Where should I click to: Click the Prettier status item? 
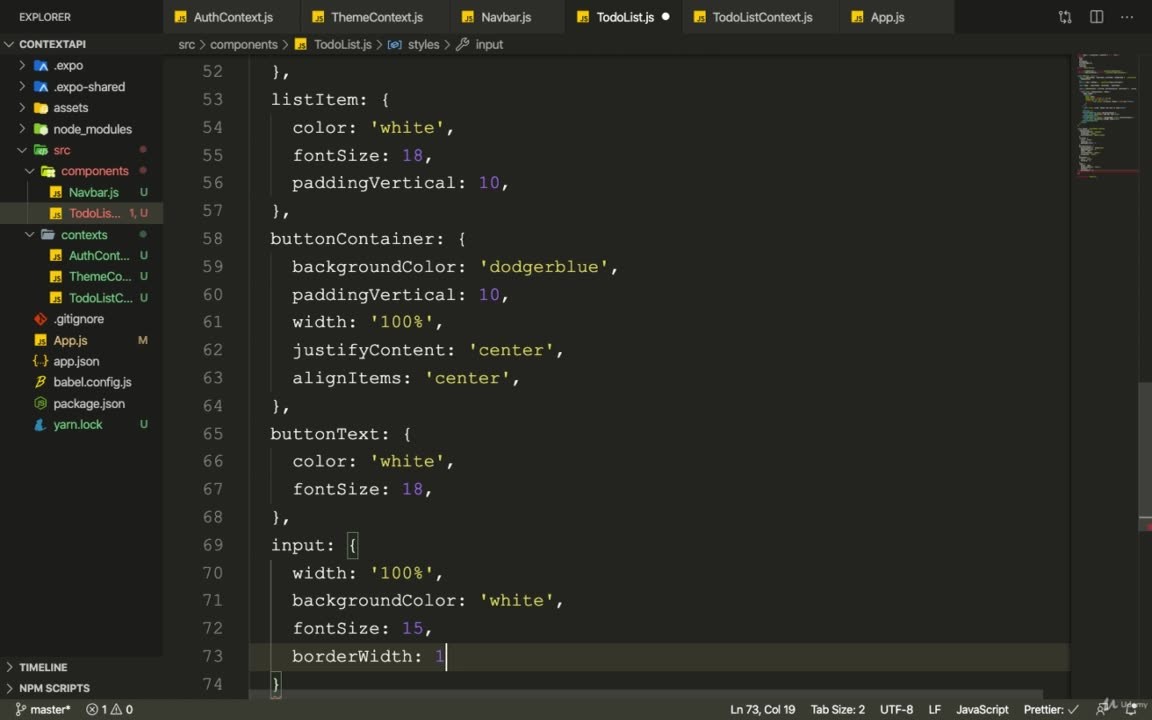pos(1051,710)
